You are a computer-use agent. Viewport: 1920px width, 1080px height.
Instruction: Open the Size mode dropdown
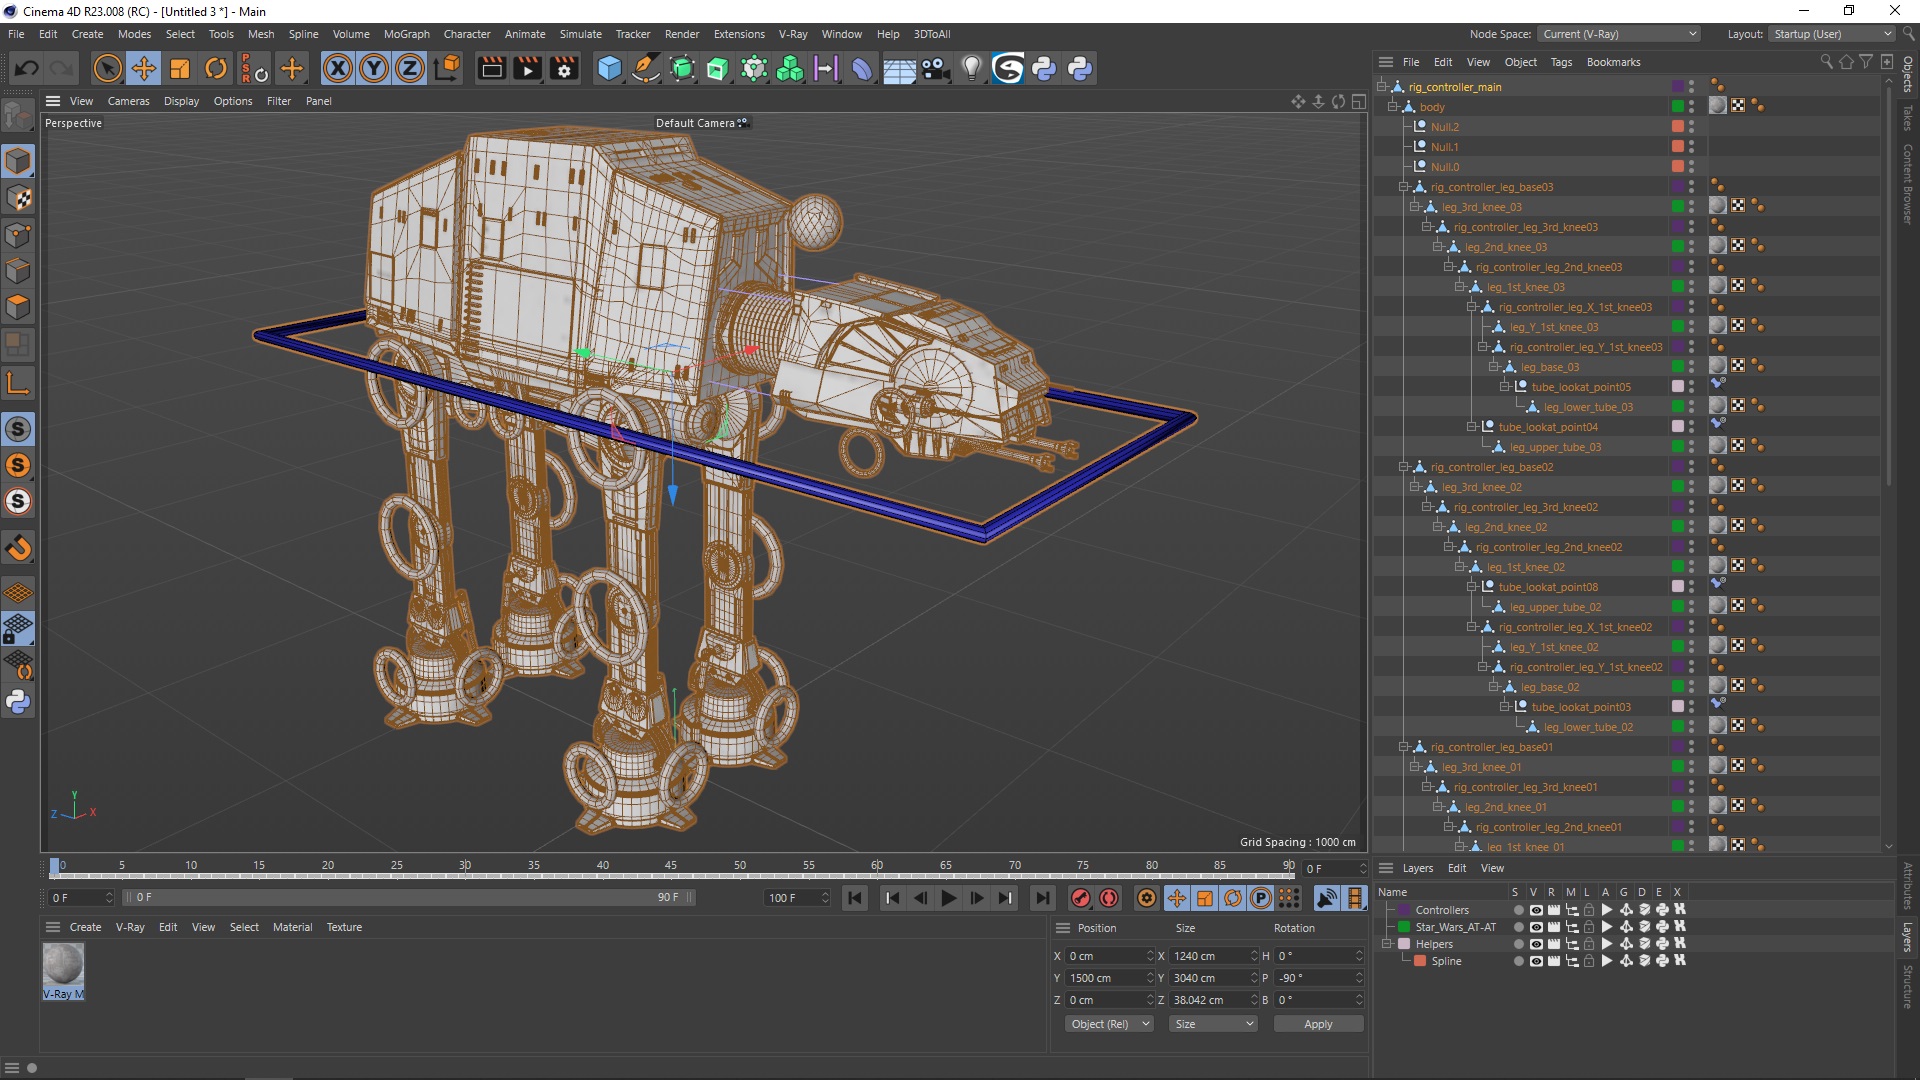[1213, 1024]
